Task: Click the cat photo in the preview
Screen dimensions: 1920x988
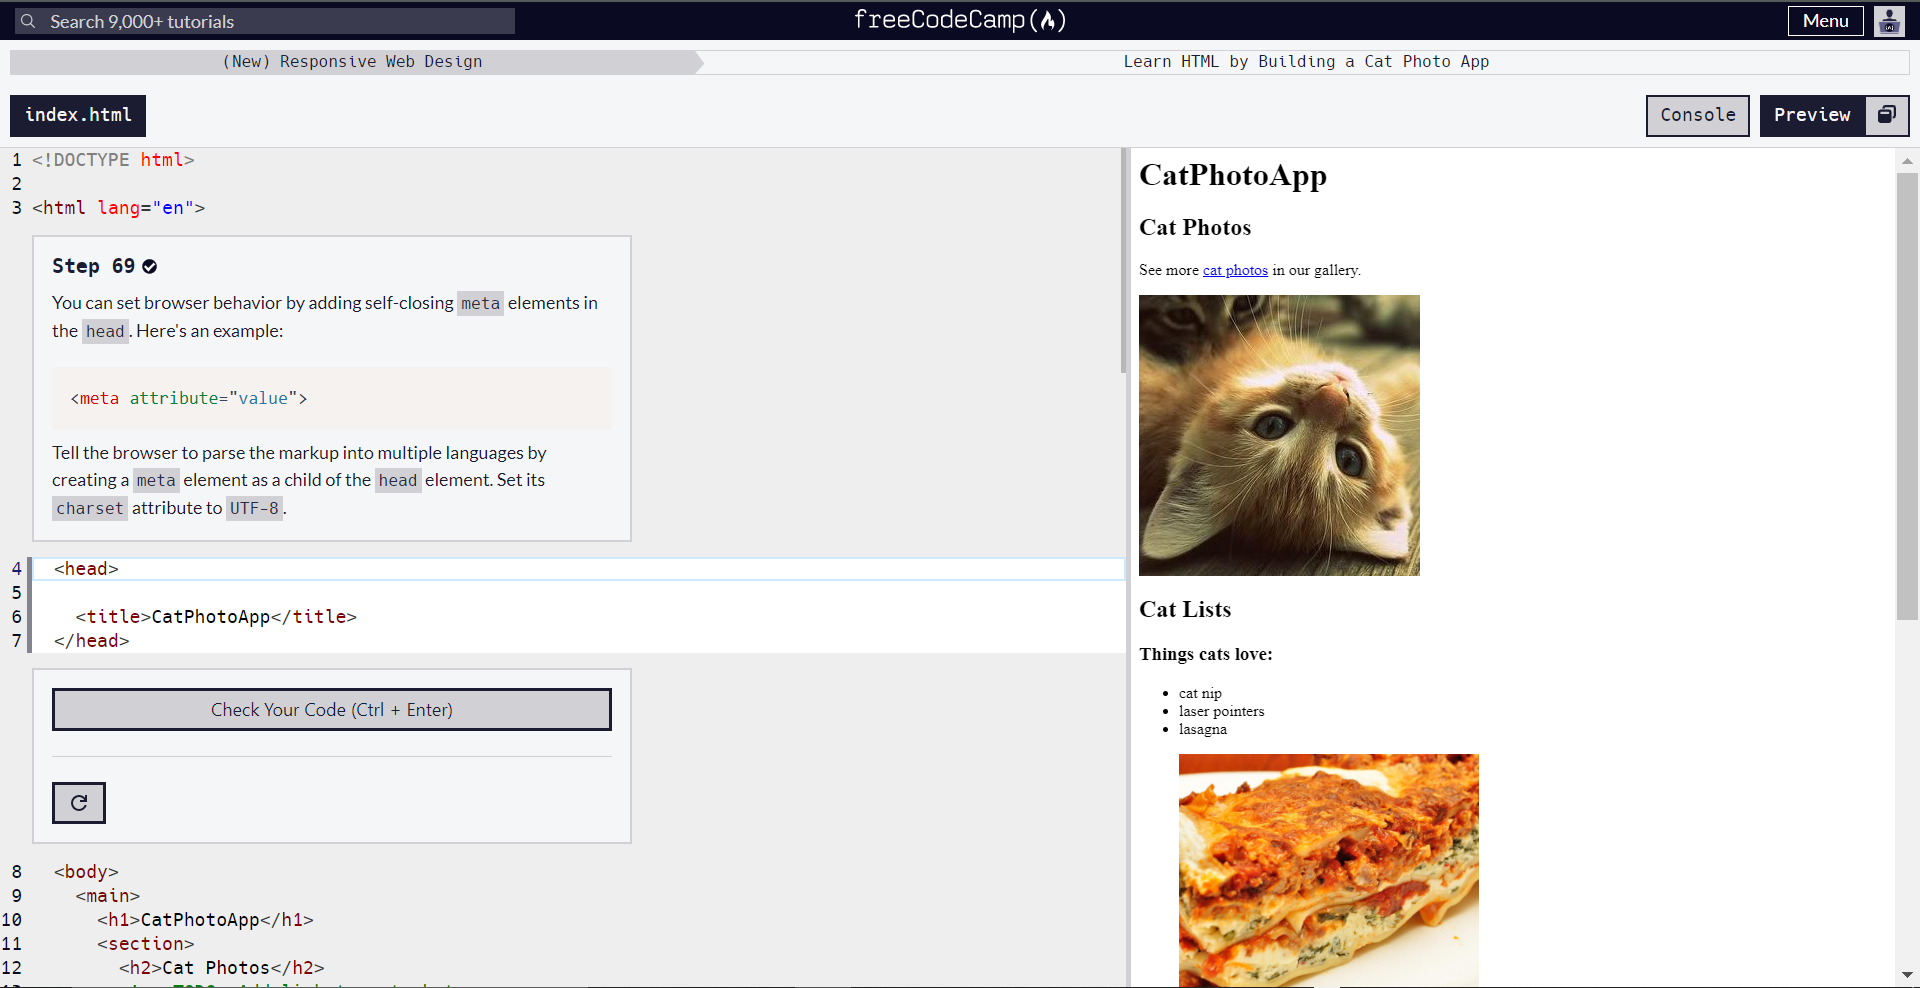Action: pyautogui.click(x=1279, y=435)
